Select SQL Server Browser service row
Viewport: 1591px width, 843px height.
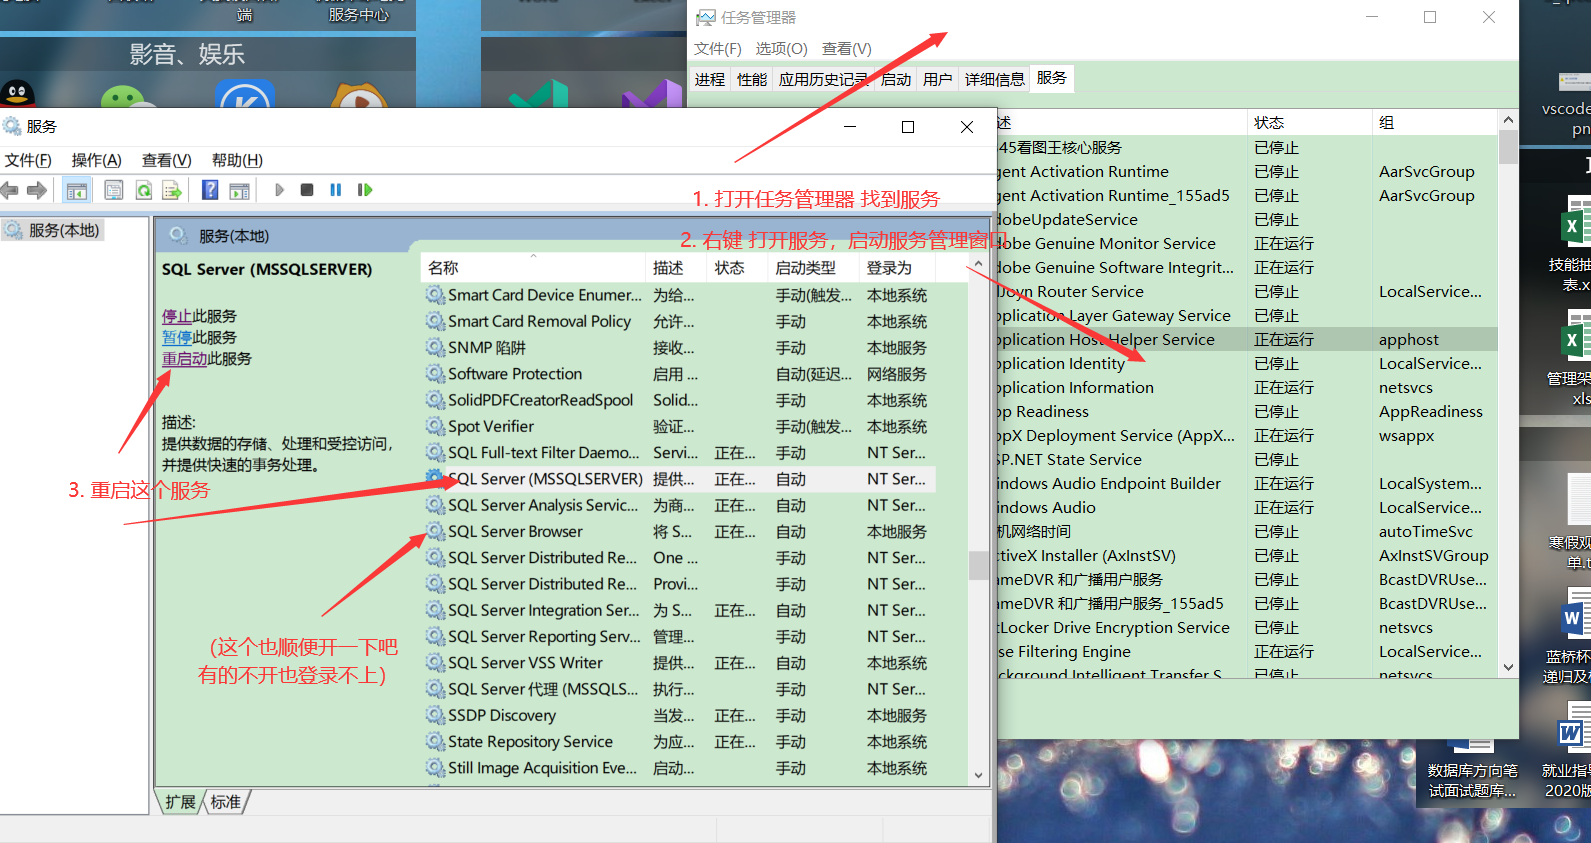pos(680,532)
